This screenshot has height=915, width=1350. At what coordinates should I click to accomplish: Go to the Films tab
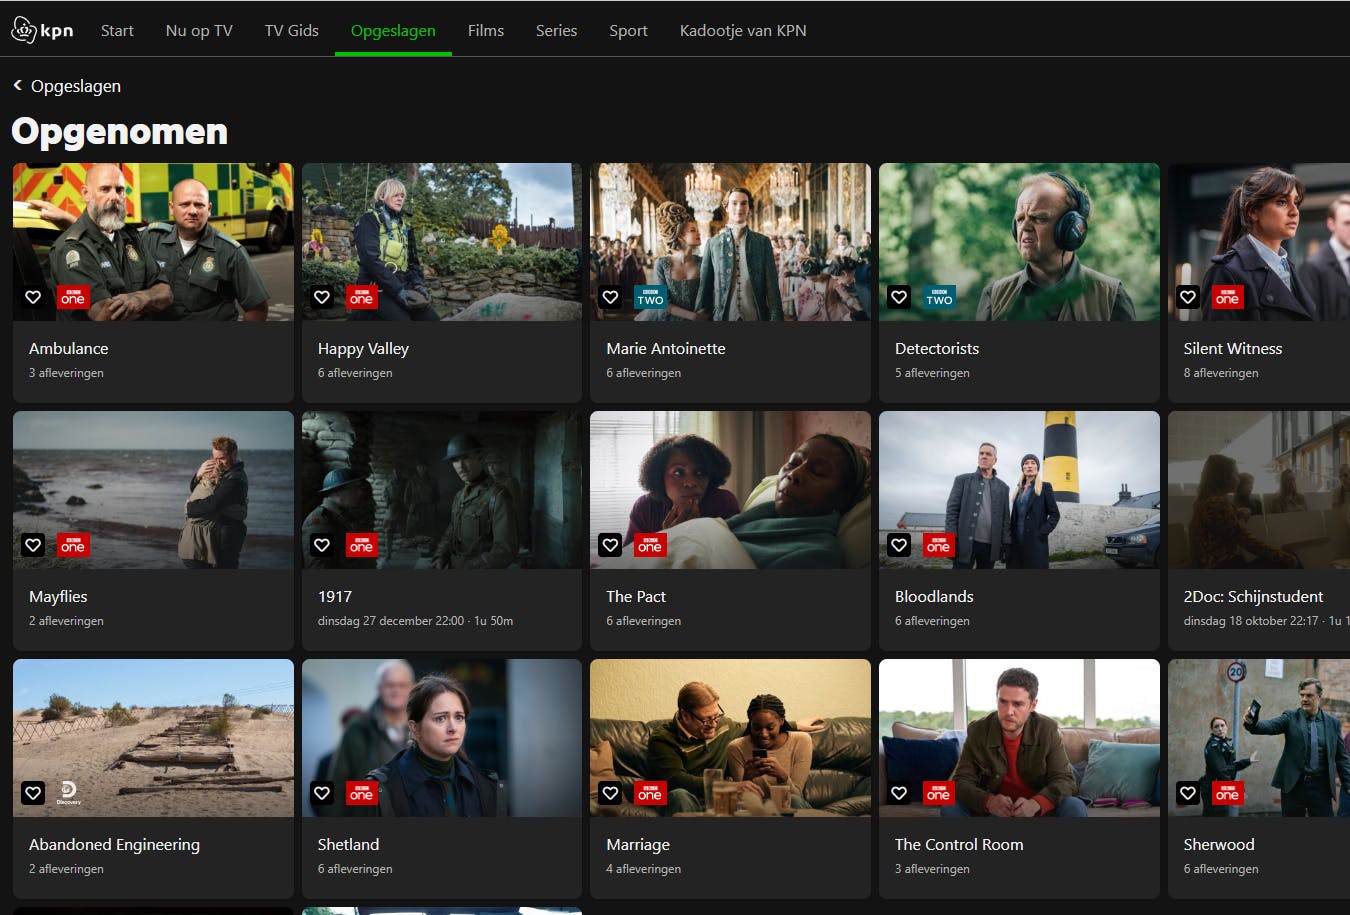[x=486, y=30]
